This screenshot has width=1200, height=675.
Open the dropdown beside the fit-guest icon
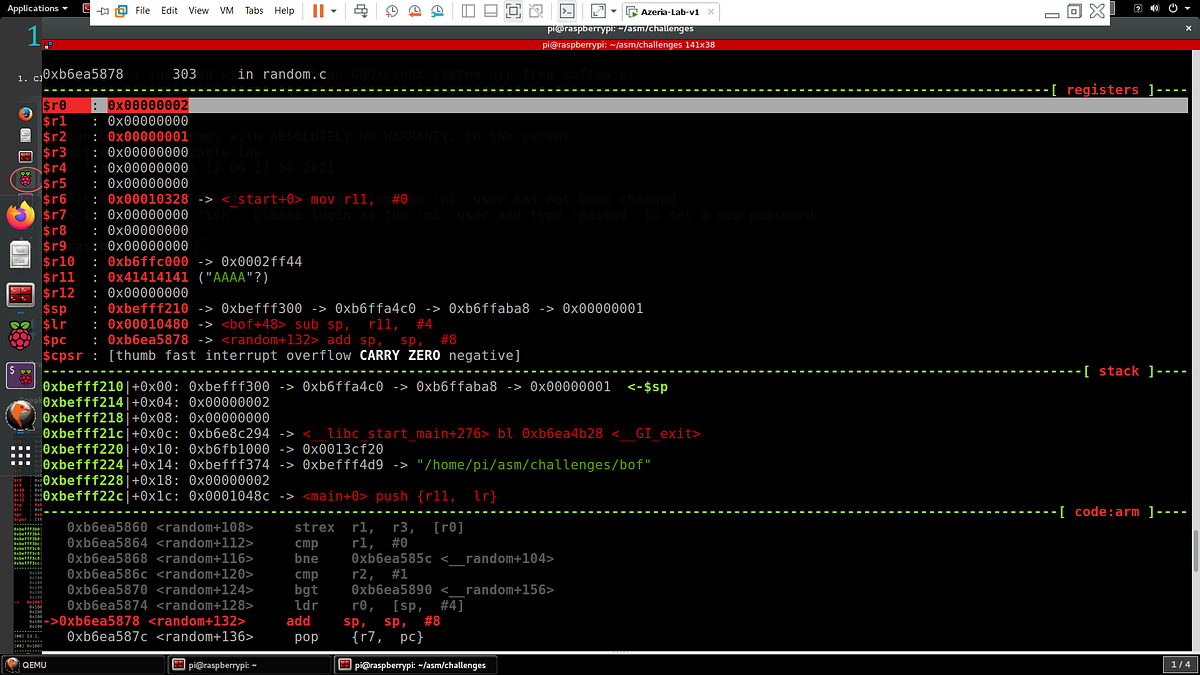(613, 10)
